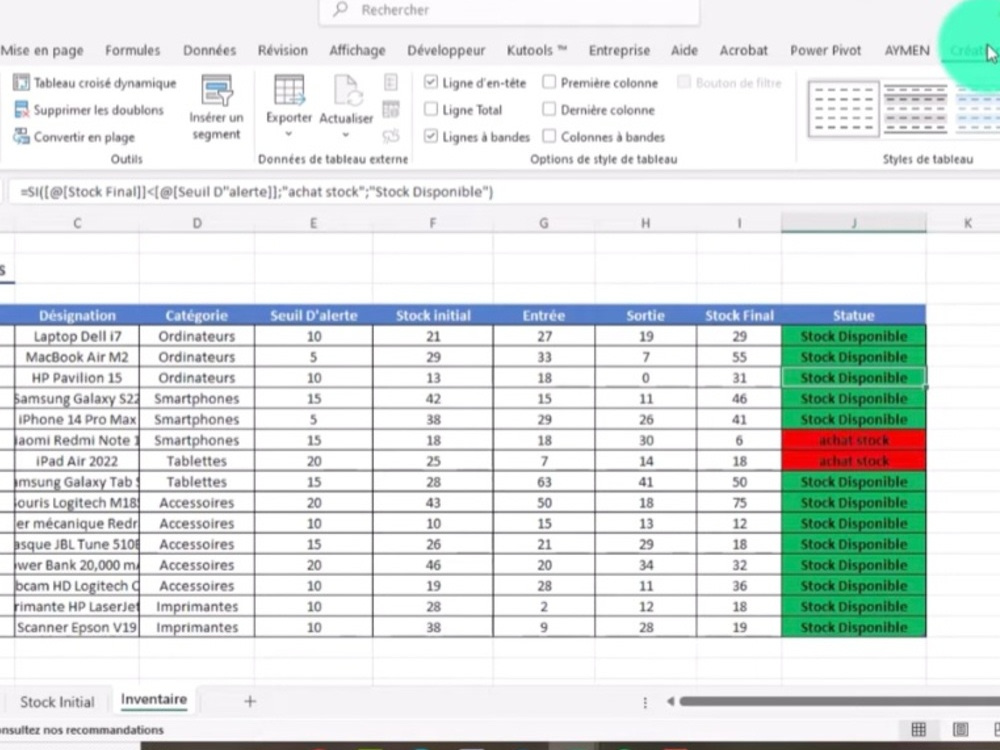1000x750 pixels.
Task: Click the Exporter table icon
Action: [289, 90]
